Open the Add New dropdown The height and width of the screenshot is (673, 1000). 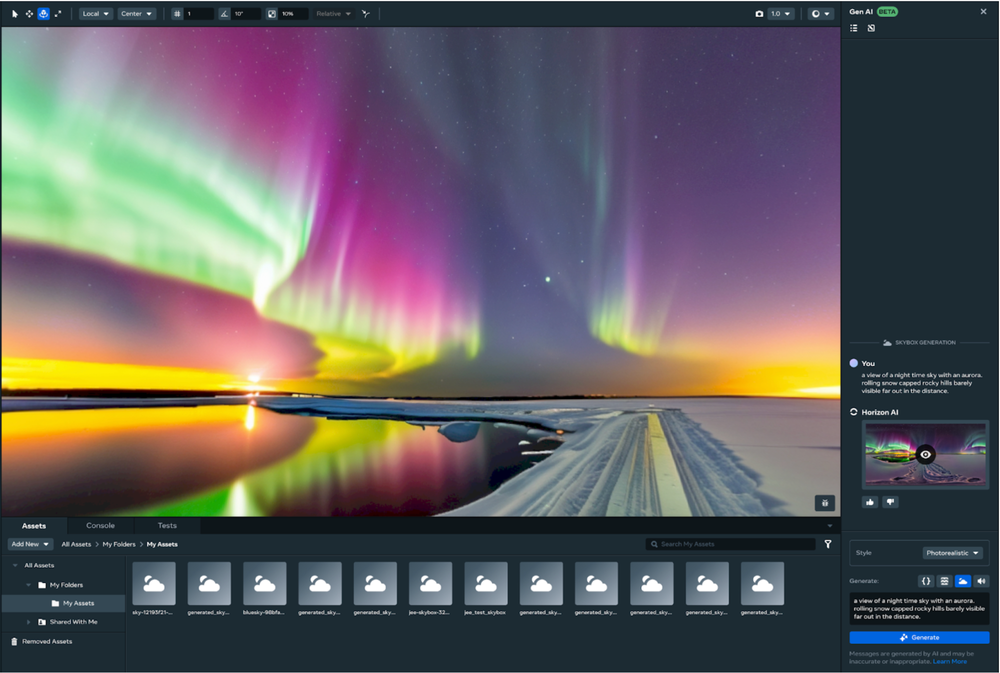coord(29,543)
